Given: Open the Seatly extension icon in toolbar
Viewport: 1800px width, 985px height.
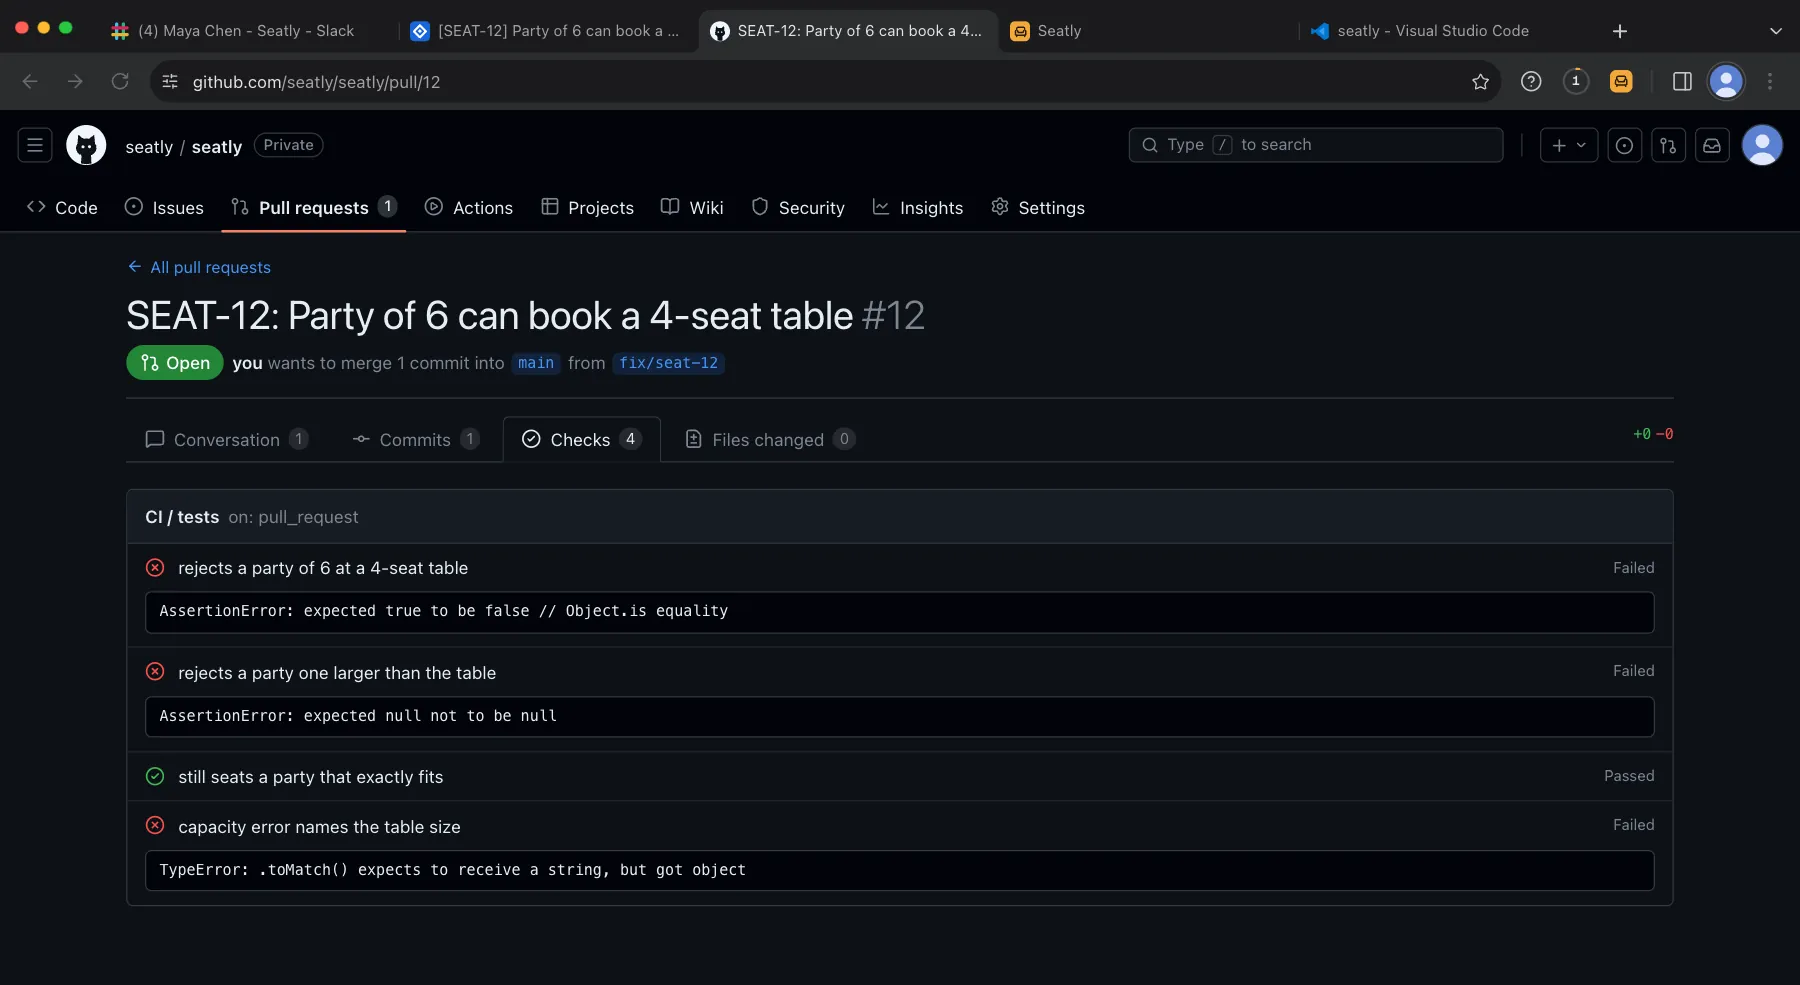Looking at the screenshot, I should pos(1621,82).
